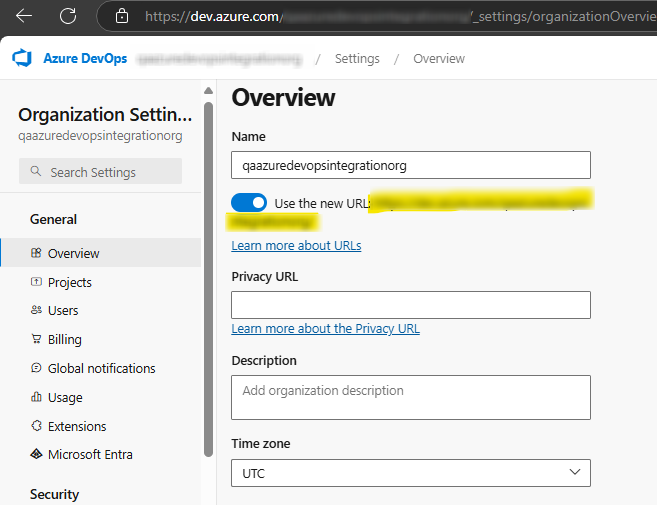The width and height of the screenshot is (657, 505).
Task: Open Learn more about URLs link
Action: click(x=296, y=246)
